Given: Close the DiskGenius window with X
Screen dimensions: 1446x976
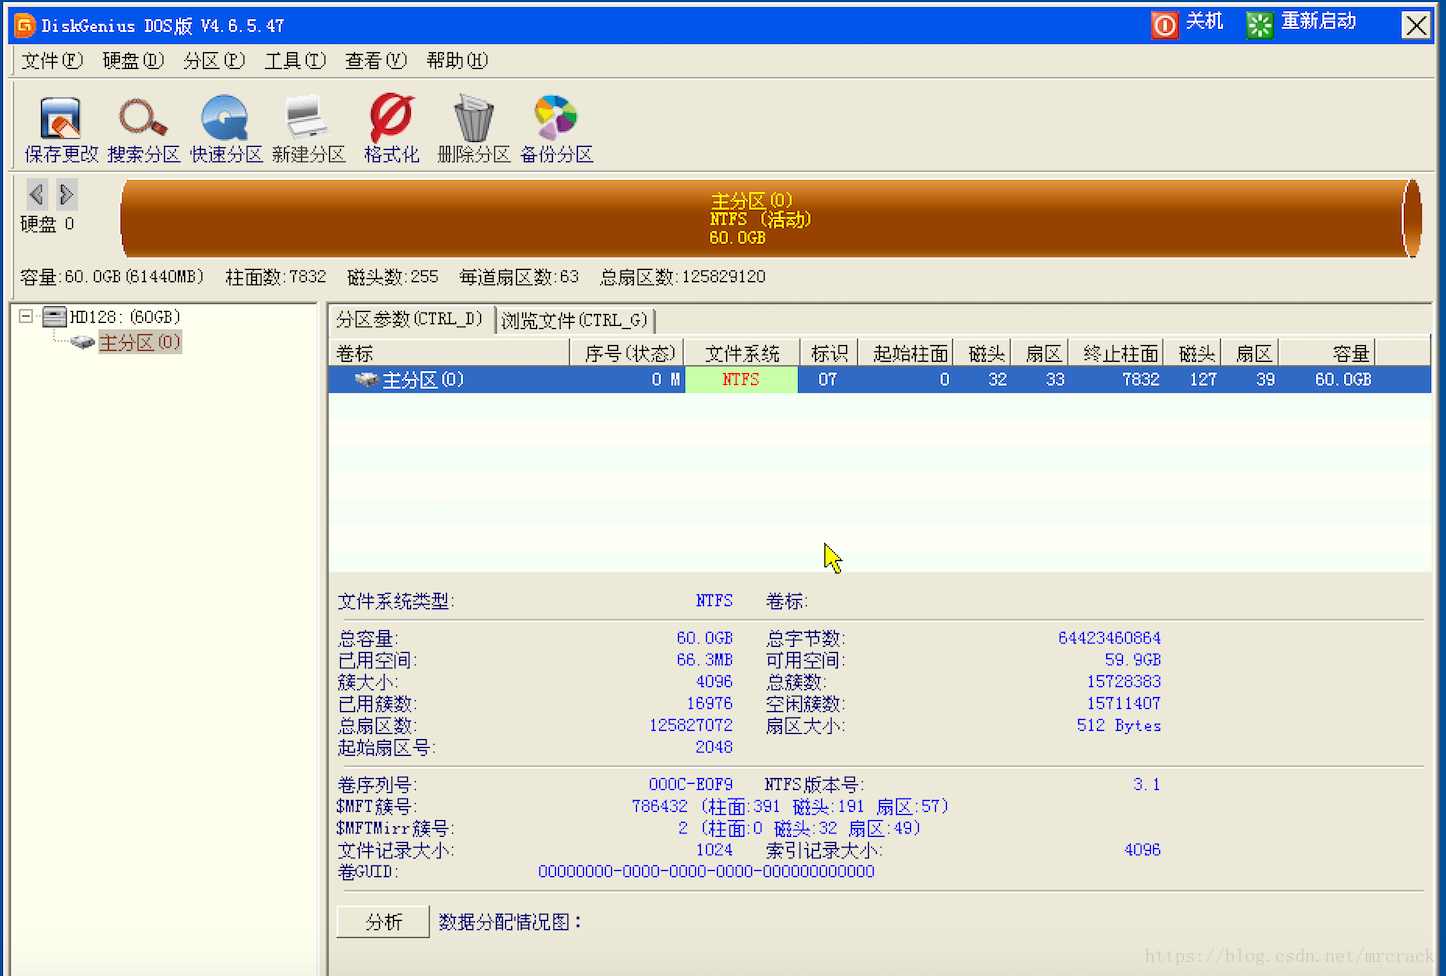Looking at the screenshot, I should (1416, 25).
